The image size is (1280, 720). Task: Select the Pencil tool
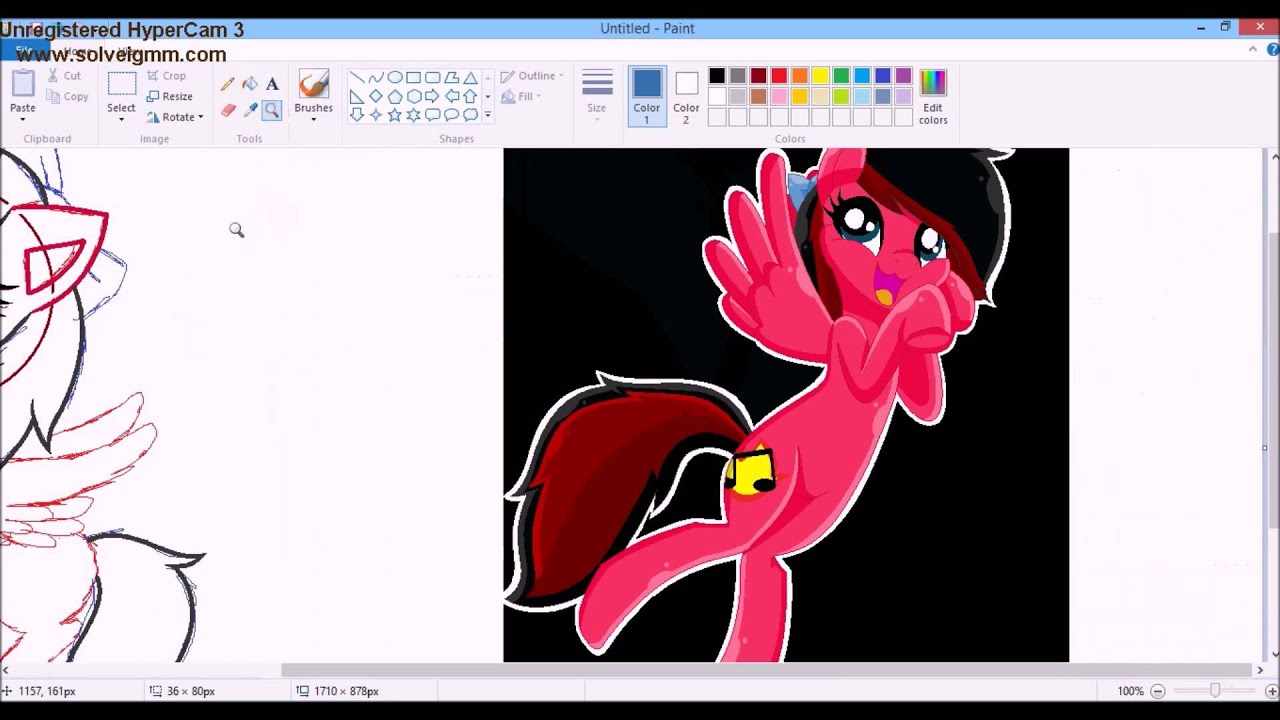coord(227,85)
